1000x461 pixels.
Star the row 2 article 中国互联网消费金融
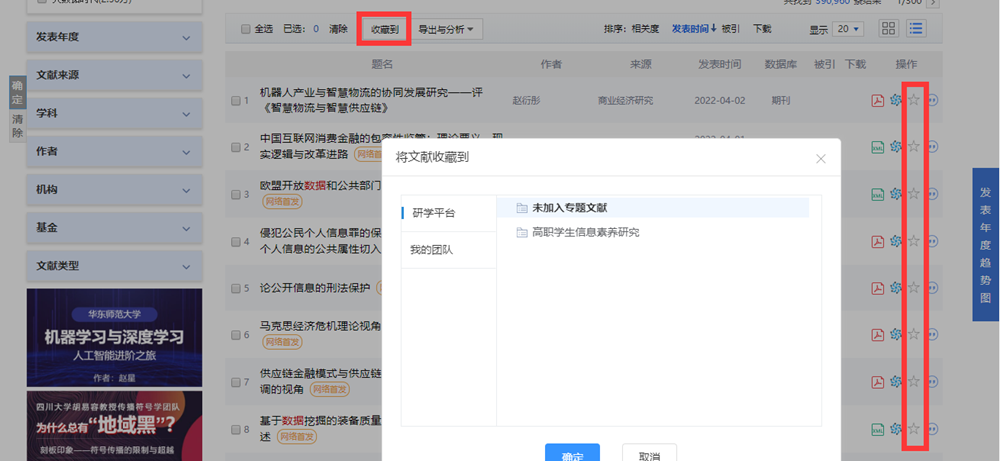(913, 147)
